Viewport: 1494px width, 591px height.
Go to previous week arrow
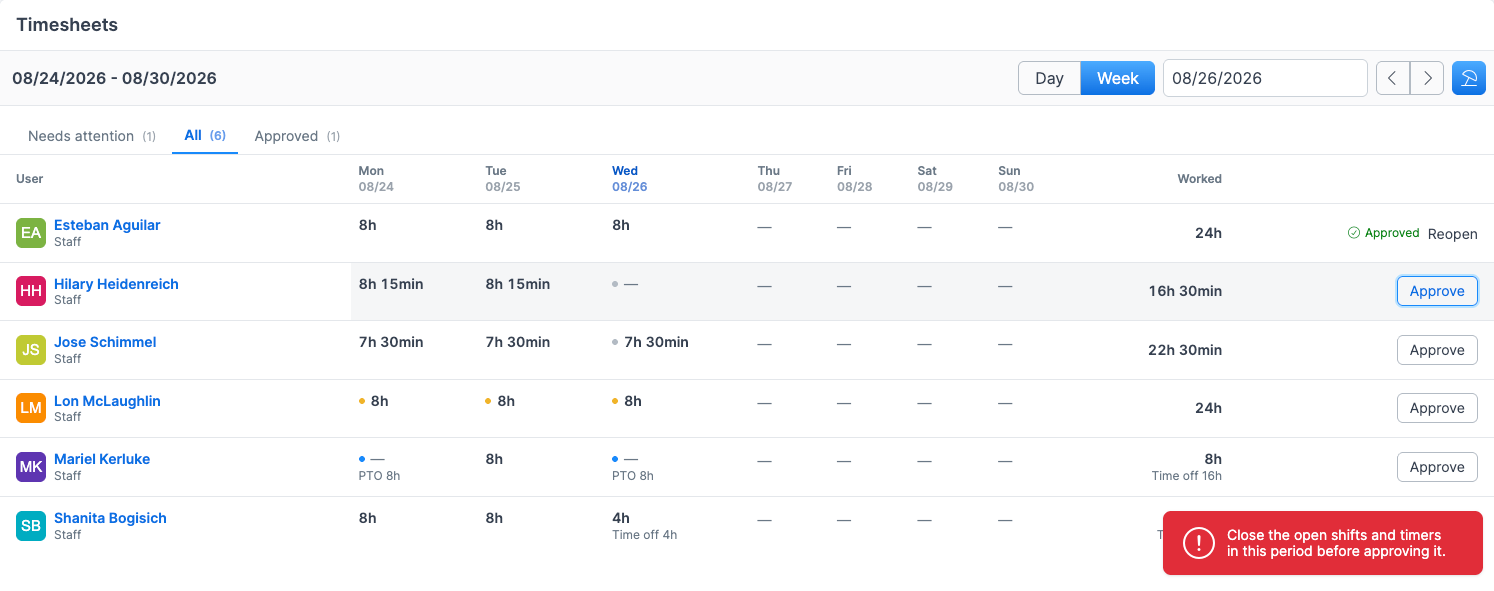(x=1393, y=78)
